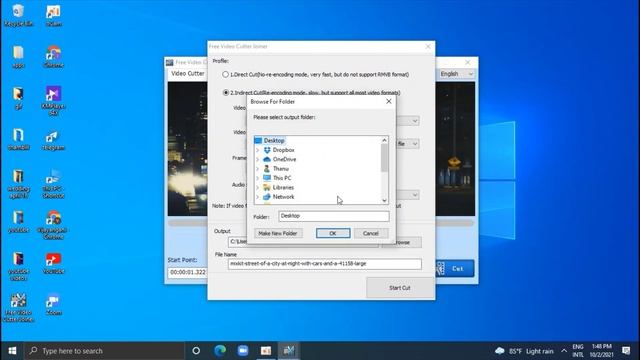Switch to the Video Cutter tab

(187, 73)
